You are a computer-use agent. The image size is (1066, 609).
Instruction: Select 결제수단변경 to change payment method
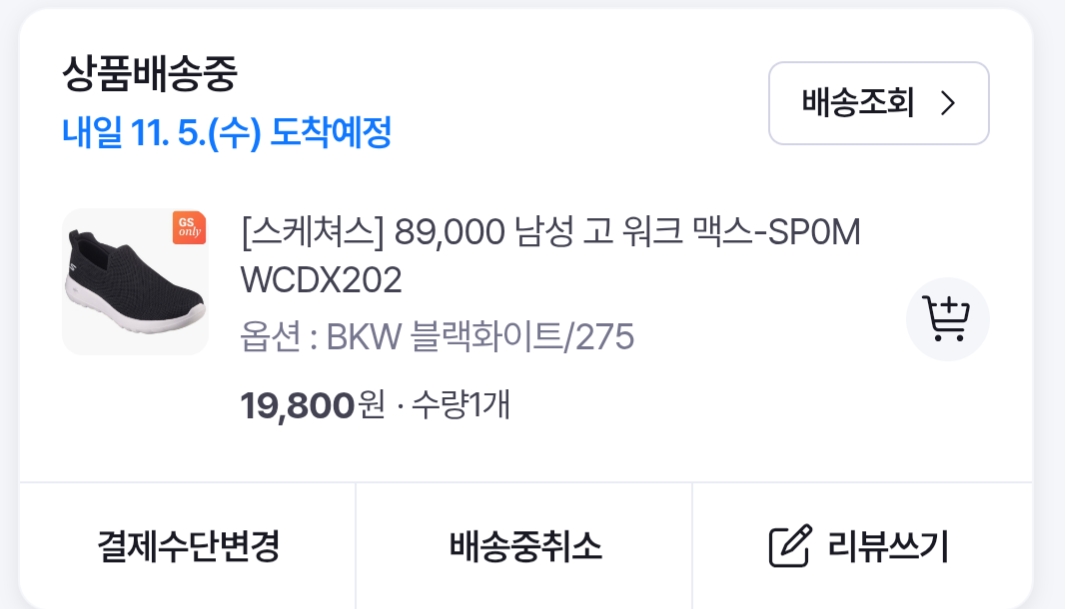(x=188, y=546)
